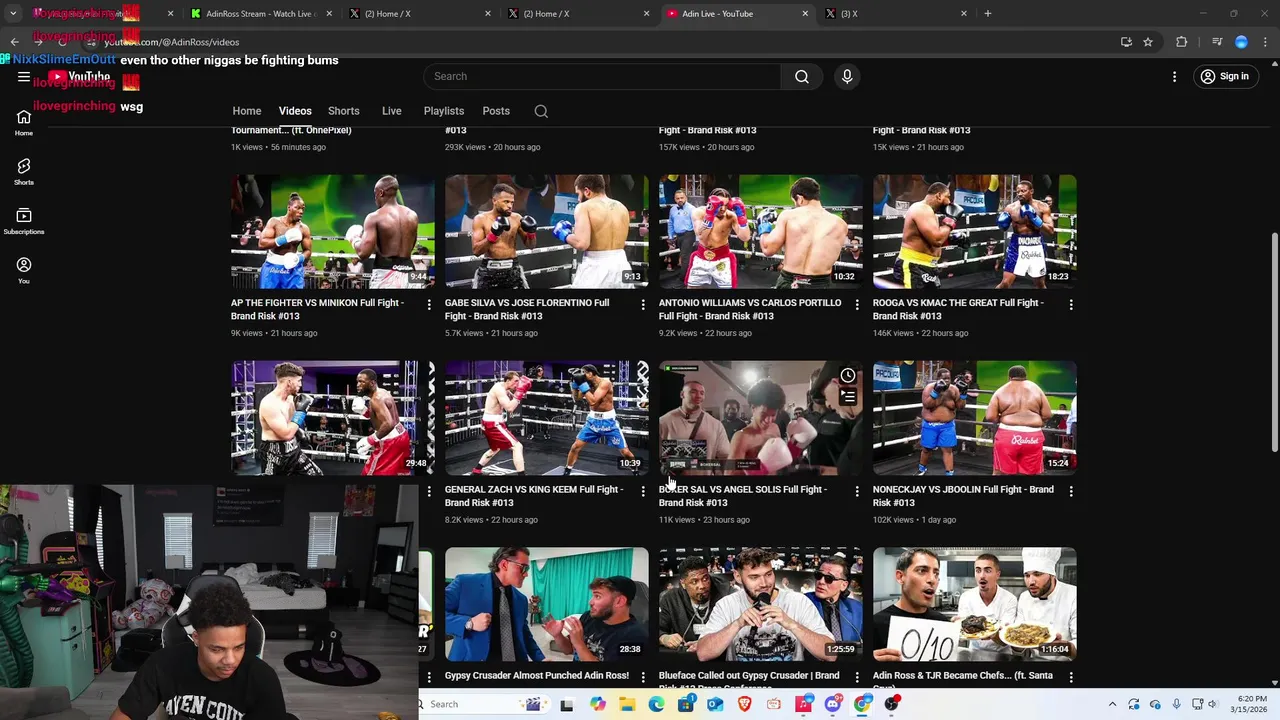Open options for GENERAL ZACH video
1280x720 pixels.
[643, 491]
